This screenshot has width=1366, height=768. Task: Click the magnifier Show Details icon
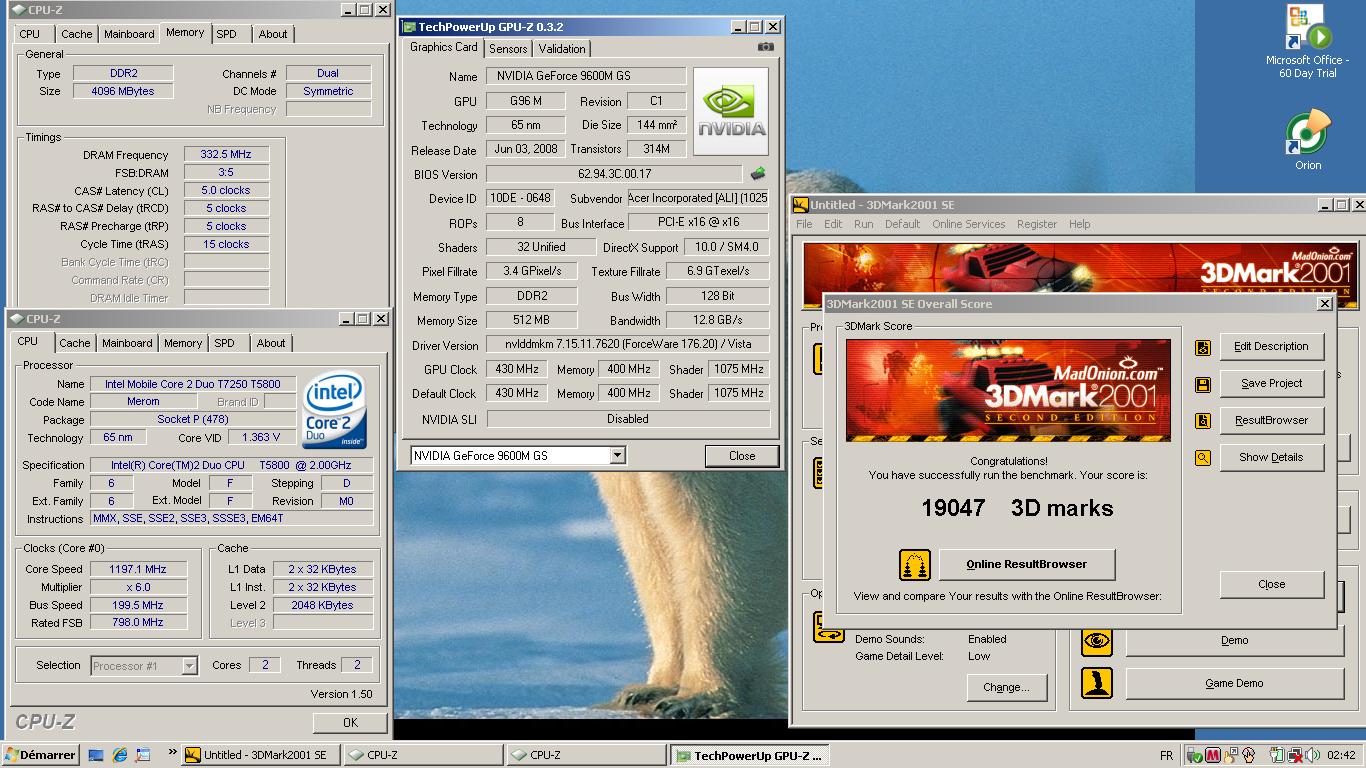tap(1203, 458)
